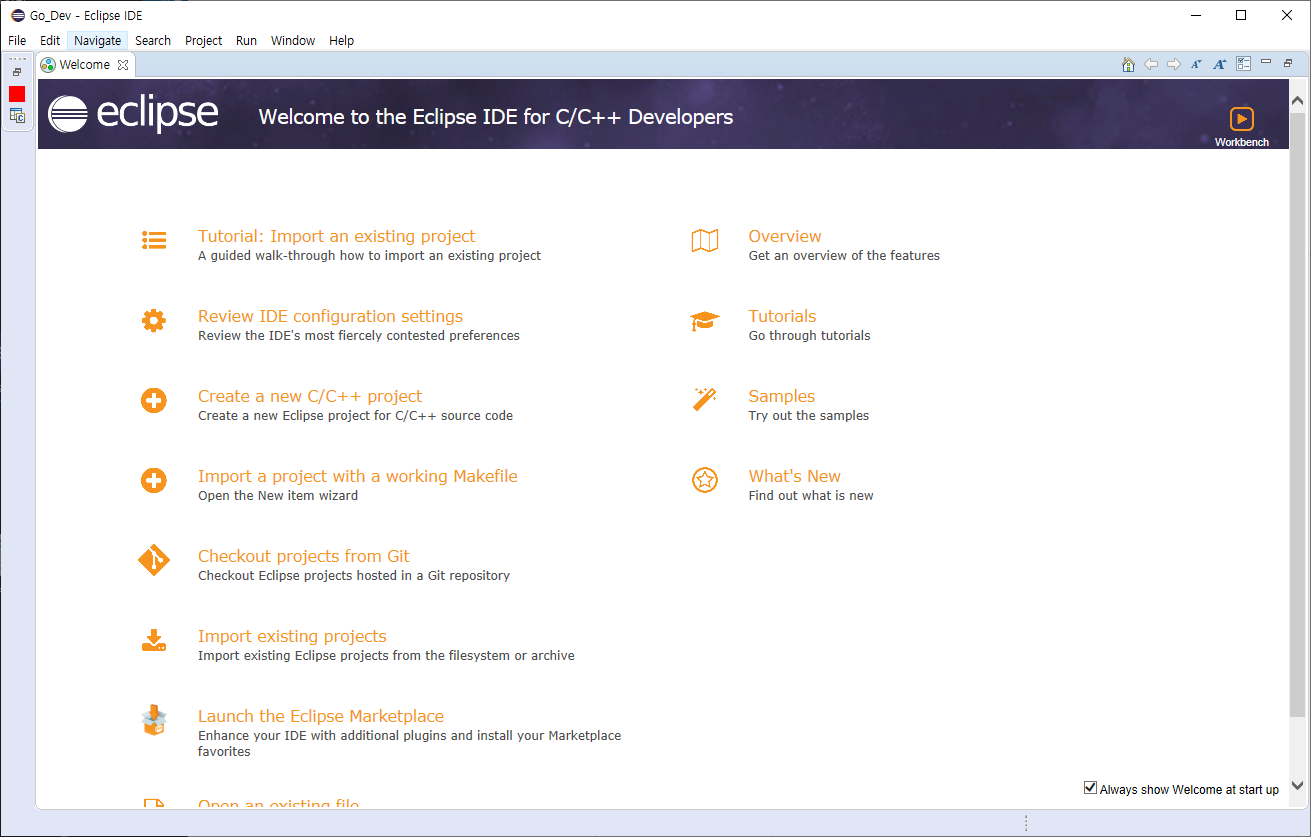Click Launch the Eclipse Marketplace link
The height and width of the screenshot is (837, 1311).
tap(321, 716)
